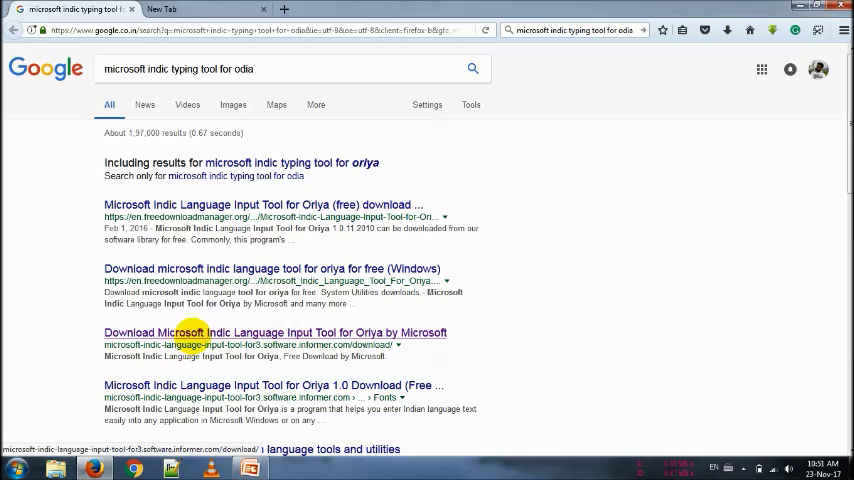Open 'Download microsoft indic language tool for oriya for free (Windows)'
This screenshot has height=480, width=854.
tap(272, 269)
